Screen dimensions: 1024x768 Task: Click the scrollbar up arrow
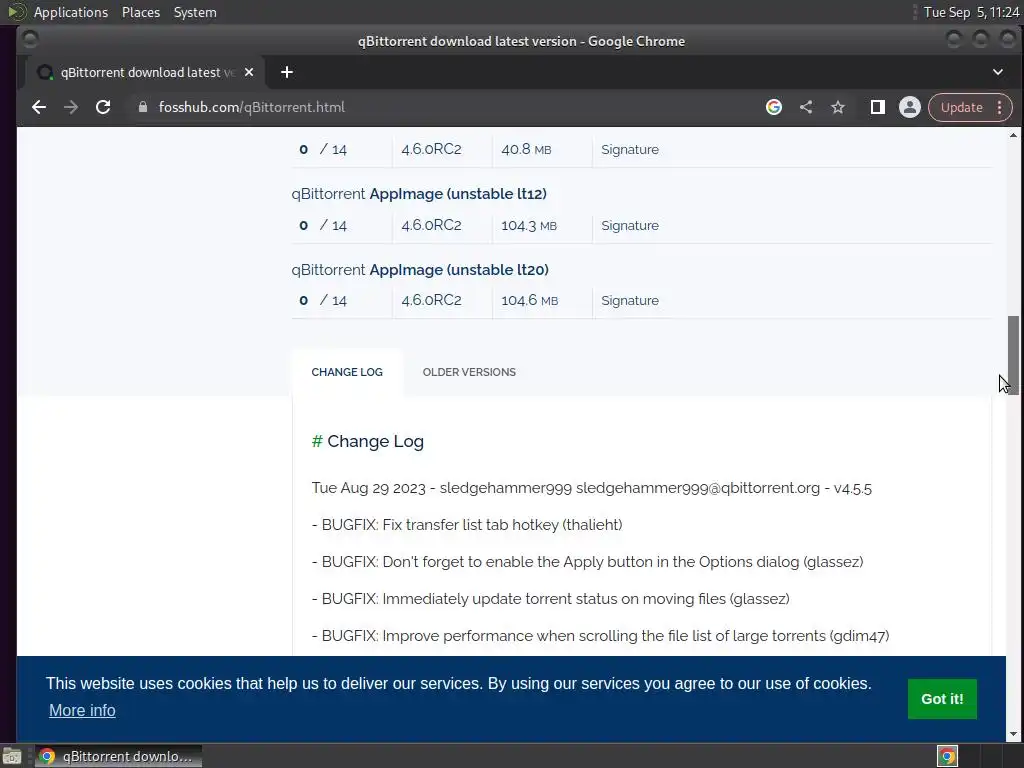pos(1013,135)
